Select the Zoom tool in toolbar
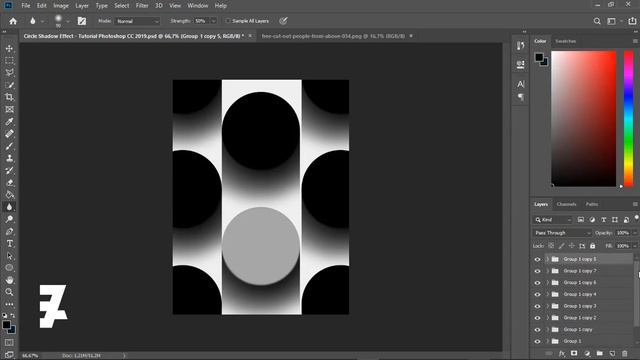This screenshot has width=640, height=360. [9, 292]
